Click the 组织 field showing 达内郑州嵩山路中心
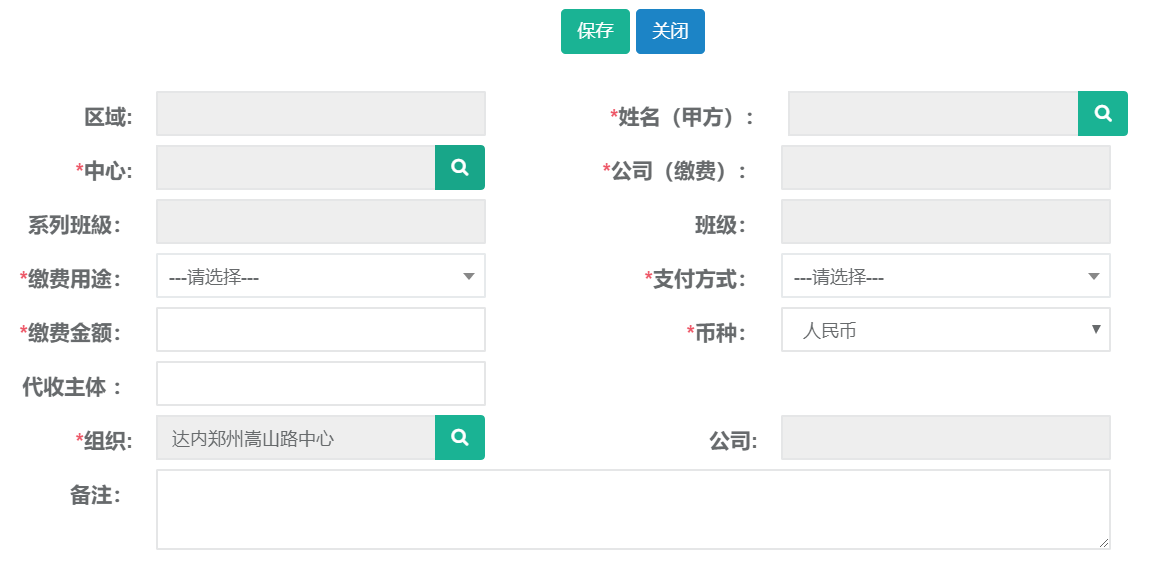 (295, 437)
